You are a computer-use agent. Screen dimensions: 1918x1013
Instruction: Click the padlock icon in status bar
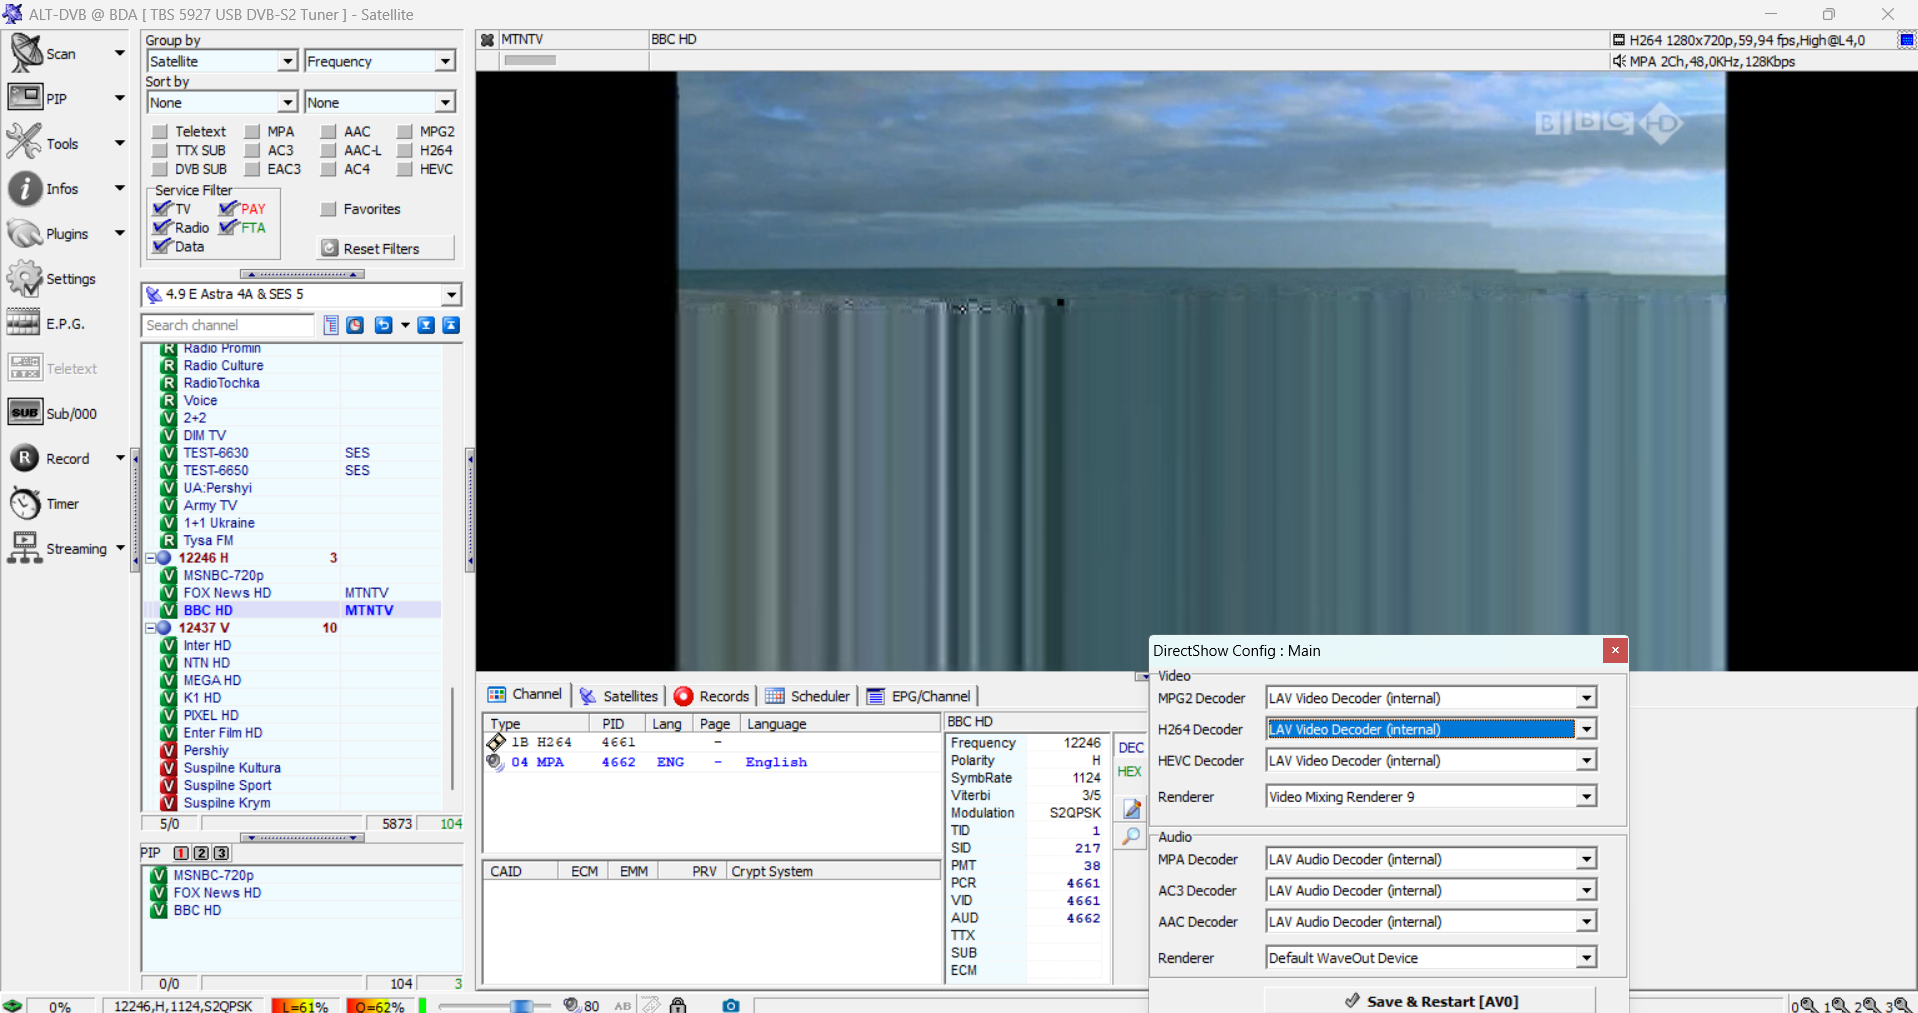[678, 1005]
